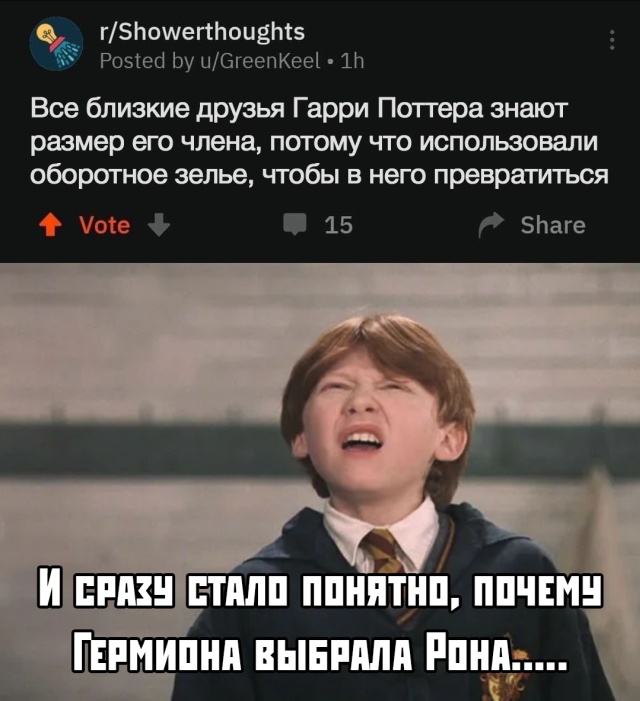
Task: Click the orange Vote label
Action: 105,225
